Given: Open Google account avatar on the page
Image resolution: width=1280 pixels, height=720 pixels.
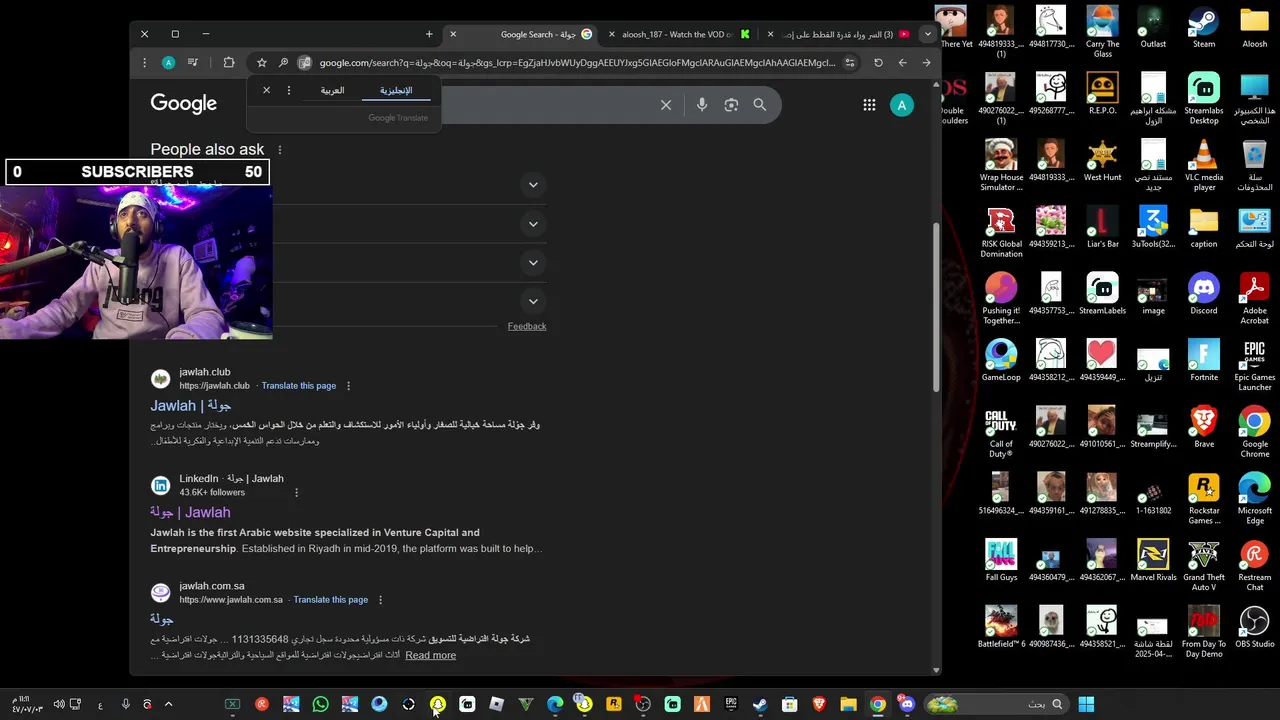Looking at the screenshot, I should point(902,105).
